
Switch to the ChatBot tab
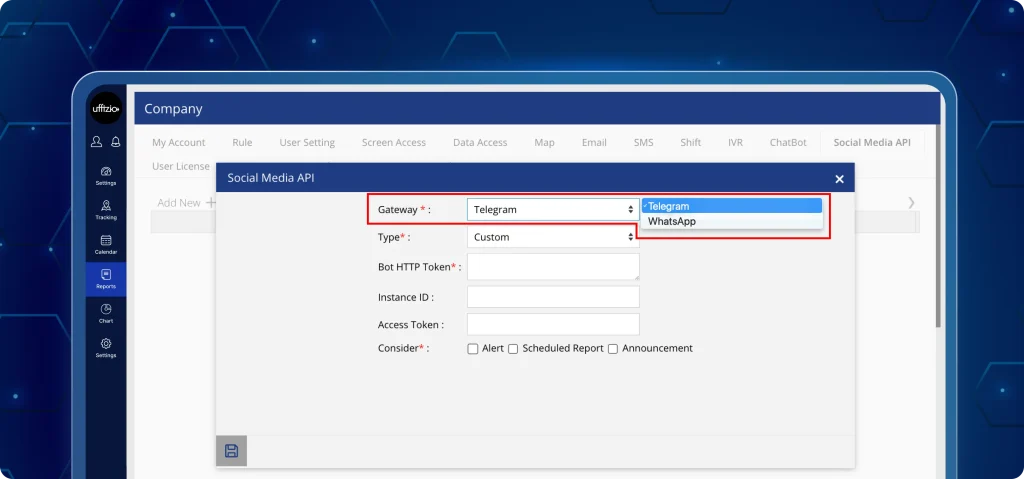click(788, 143)
